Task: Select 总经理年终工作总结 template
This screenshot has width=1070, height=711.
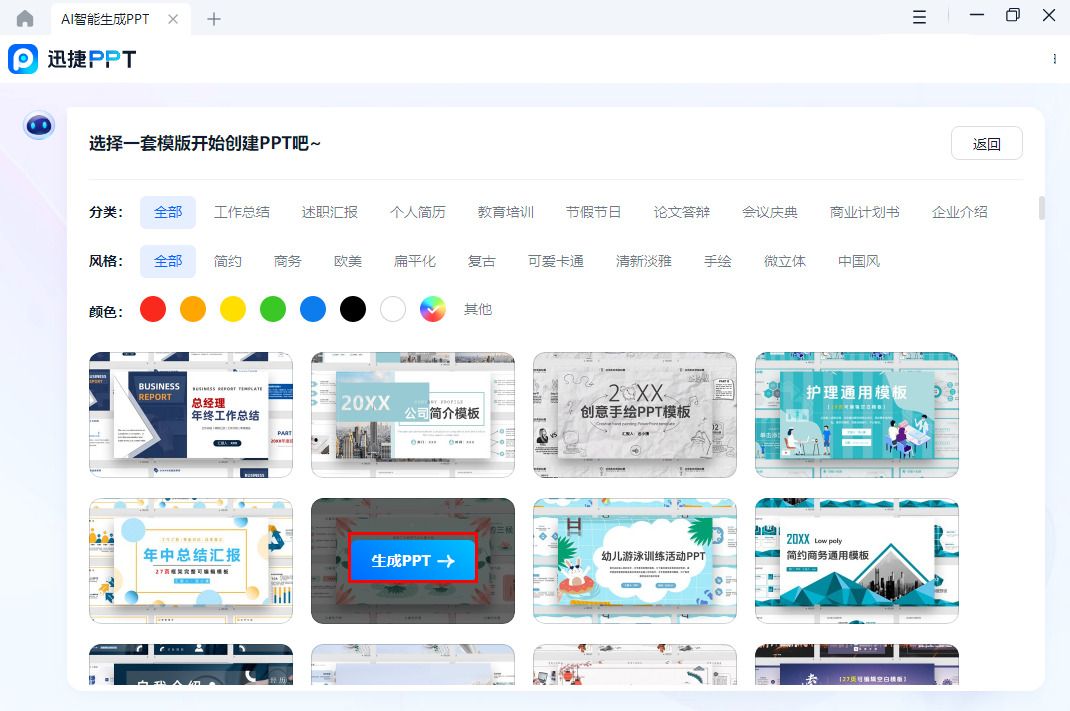Action: pos(191,415)
